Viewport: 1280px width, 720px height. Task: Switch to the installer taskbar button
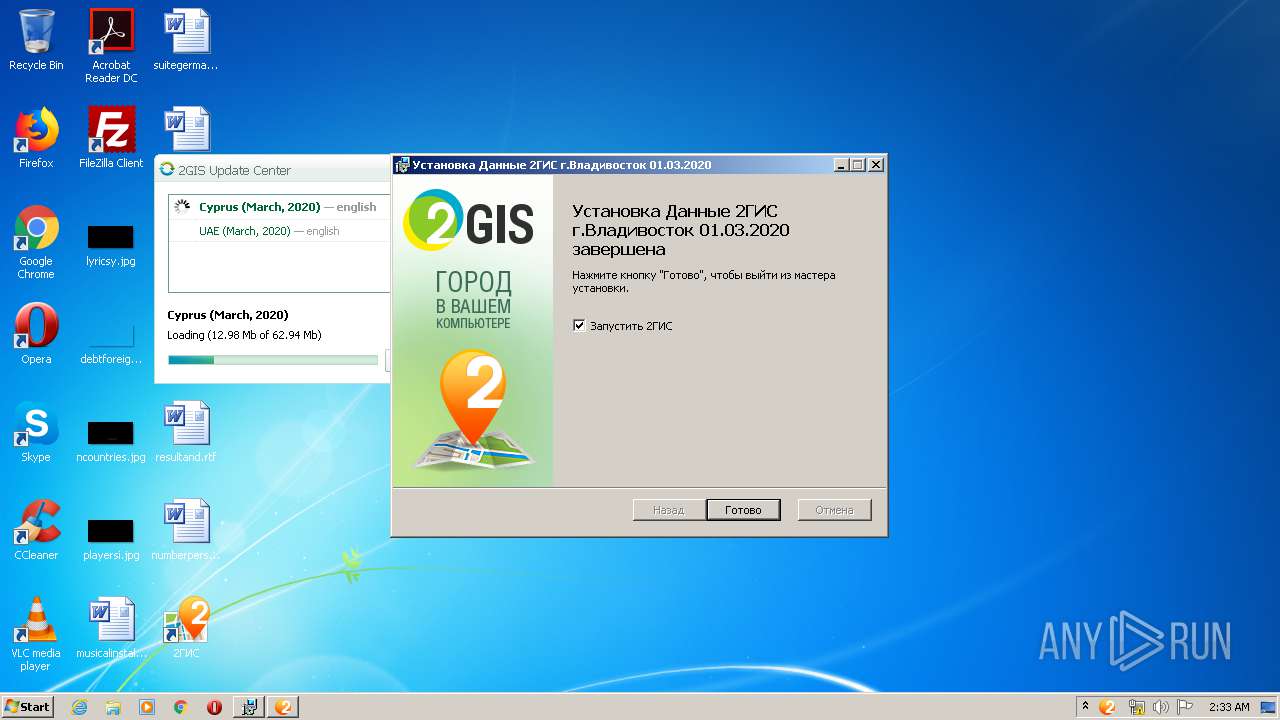[249, 707]
